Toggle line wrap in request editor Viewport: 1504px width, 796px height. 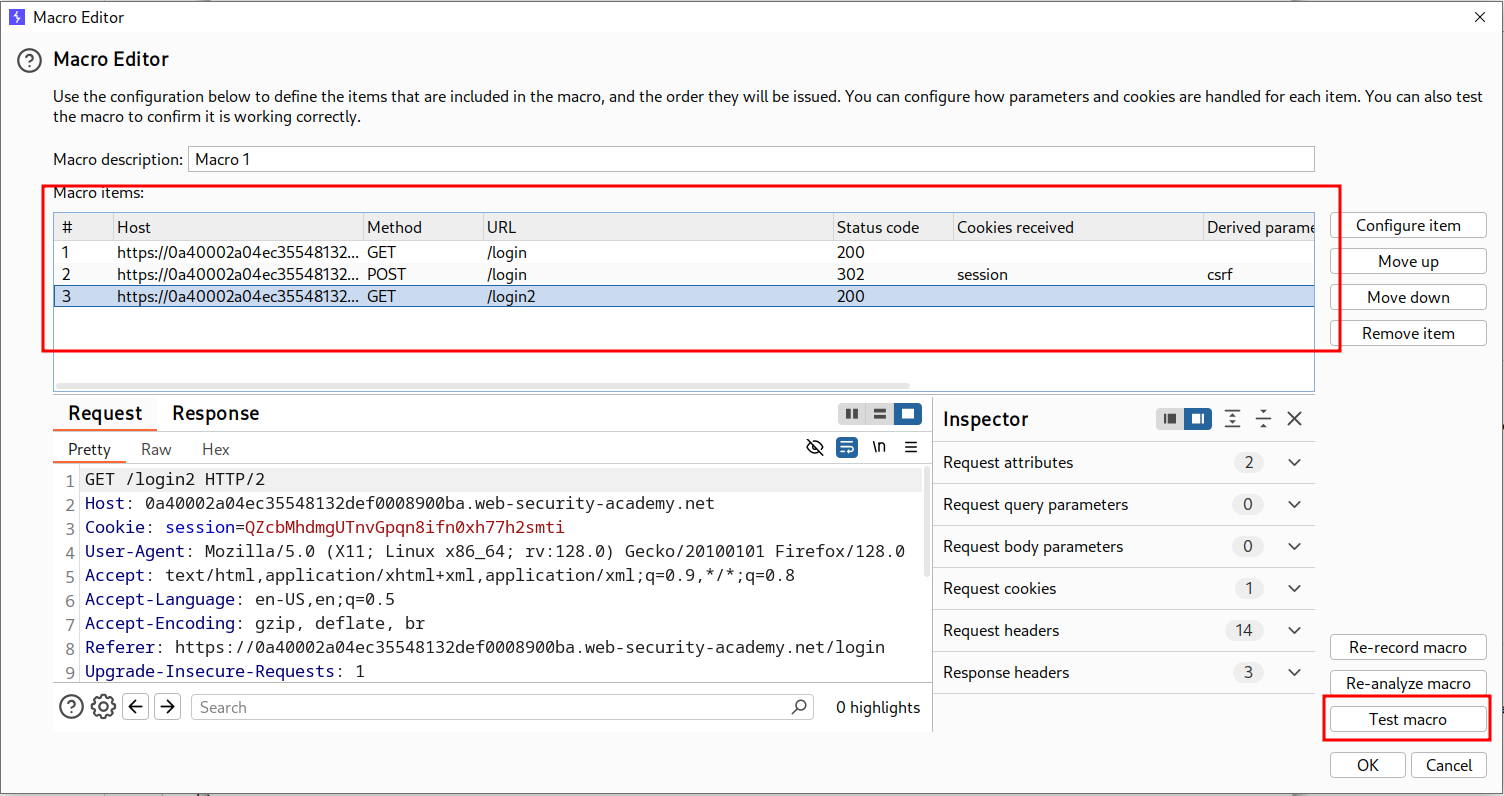[847, 447]
